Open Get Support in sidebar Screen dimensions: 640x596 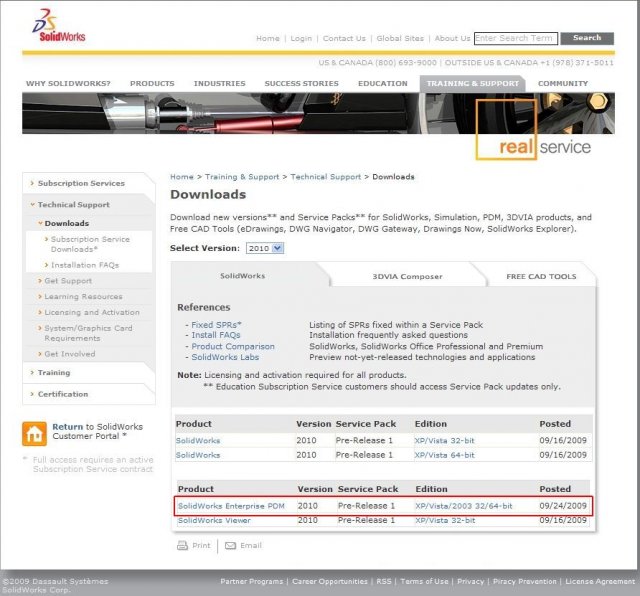68,281
